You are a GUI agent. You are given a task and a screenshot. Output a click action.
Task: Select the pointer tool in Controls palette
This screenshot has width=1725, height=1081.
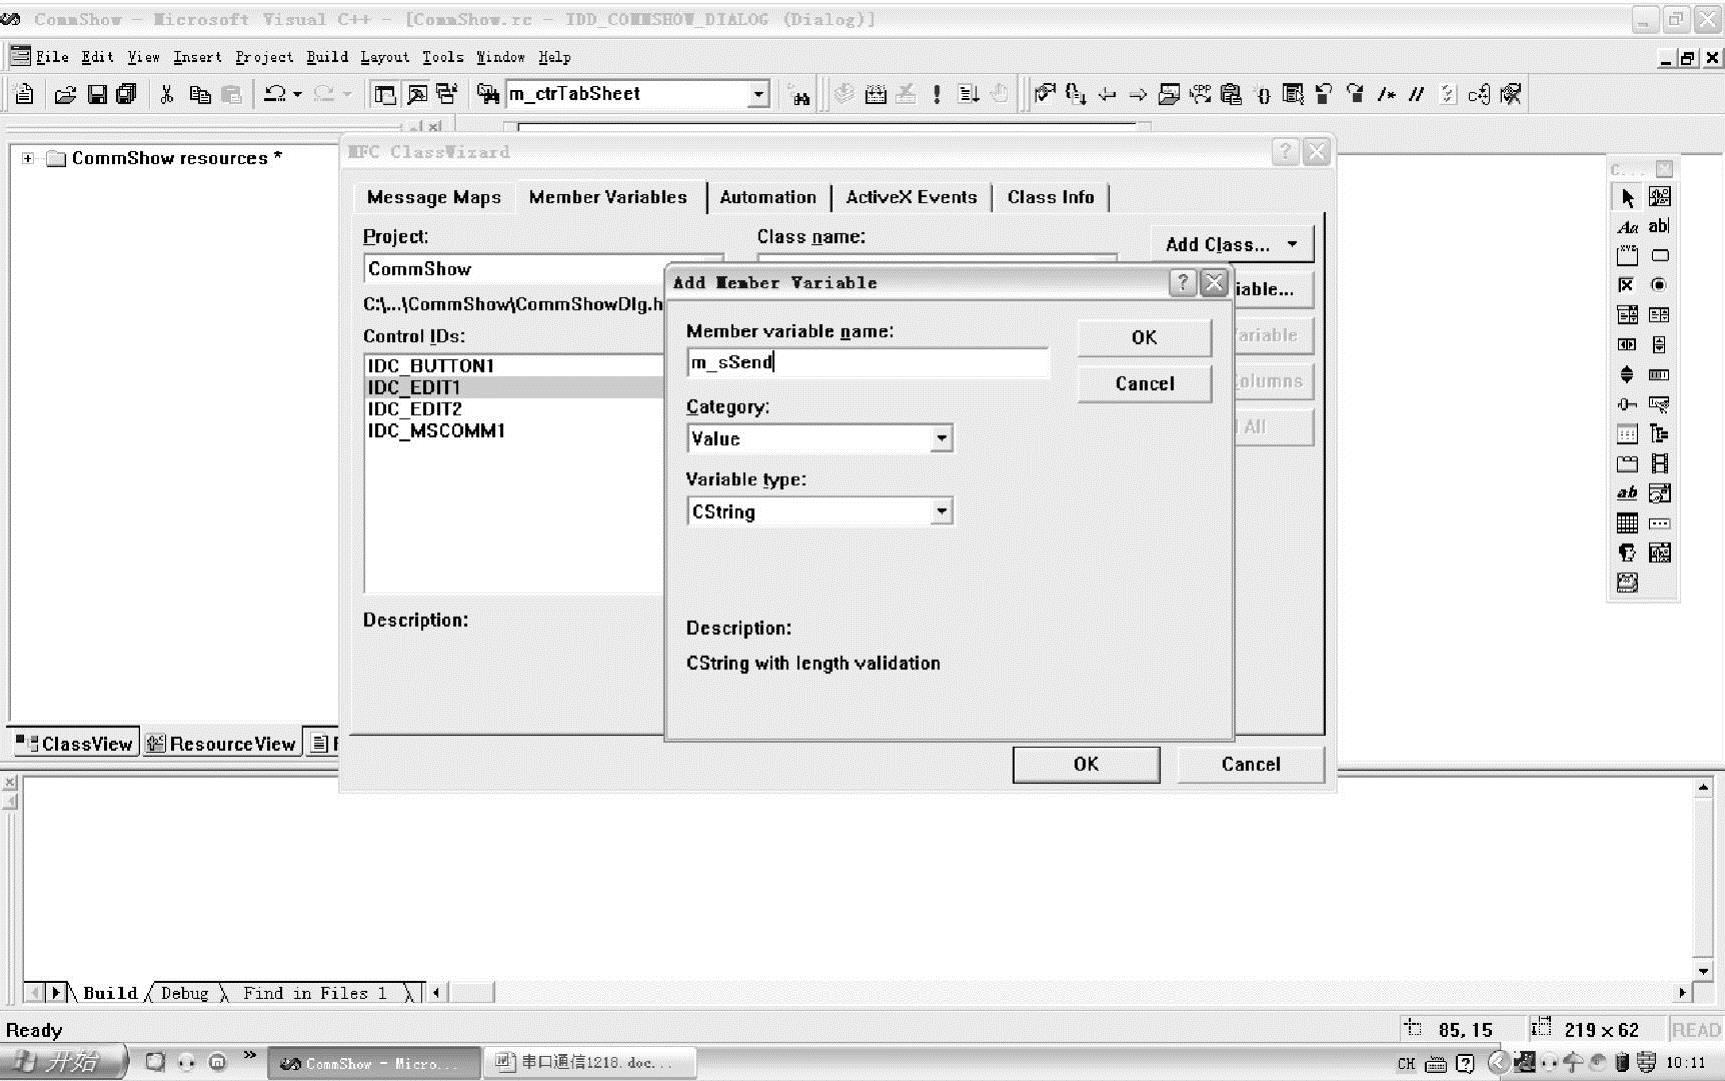tap(1627, 197)
